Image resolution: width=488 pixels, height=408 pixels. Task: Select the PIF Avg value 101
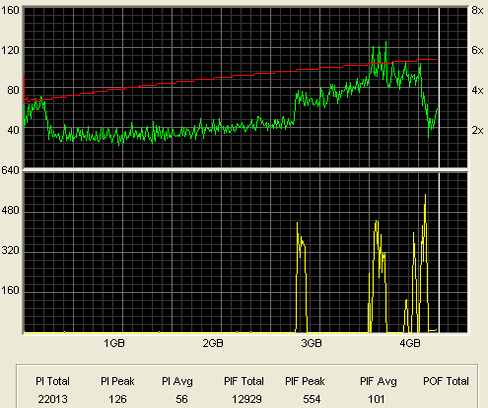(376, 399)
